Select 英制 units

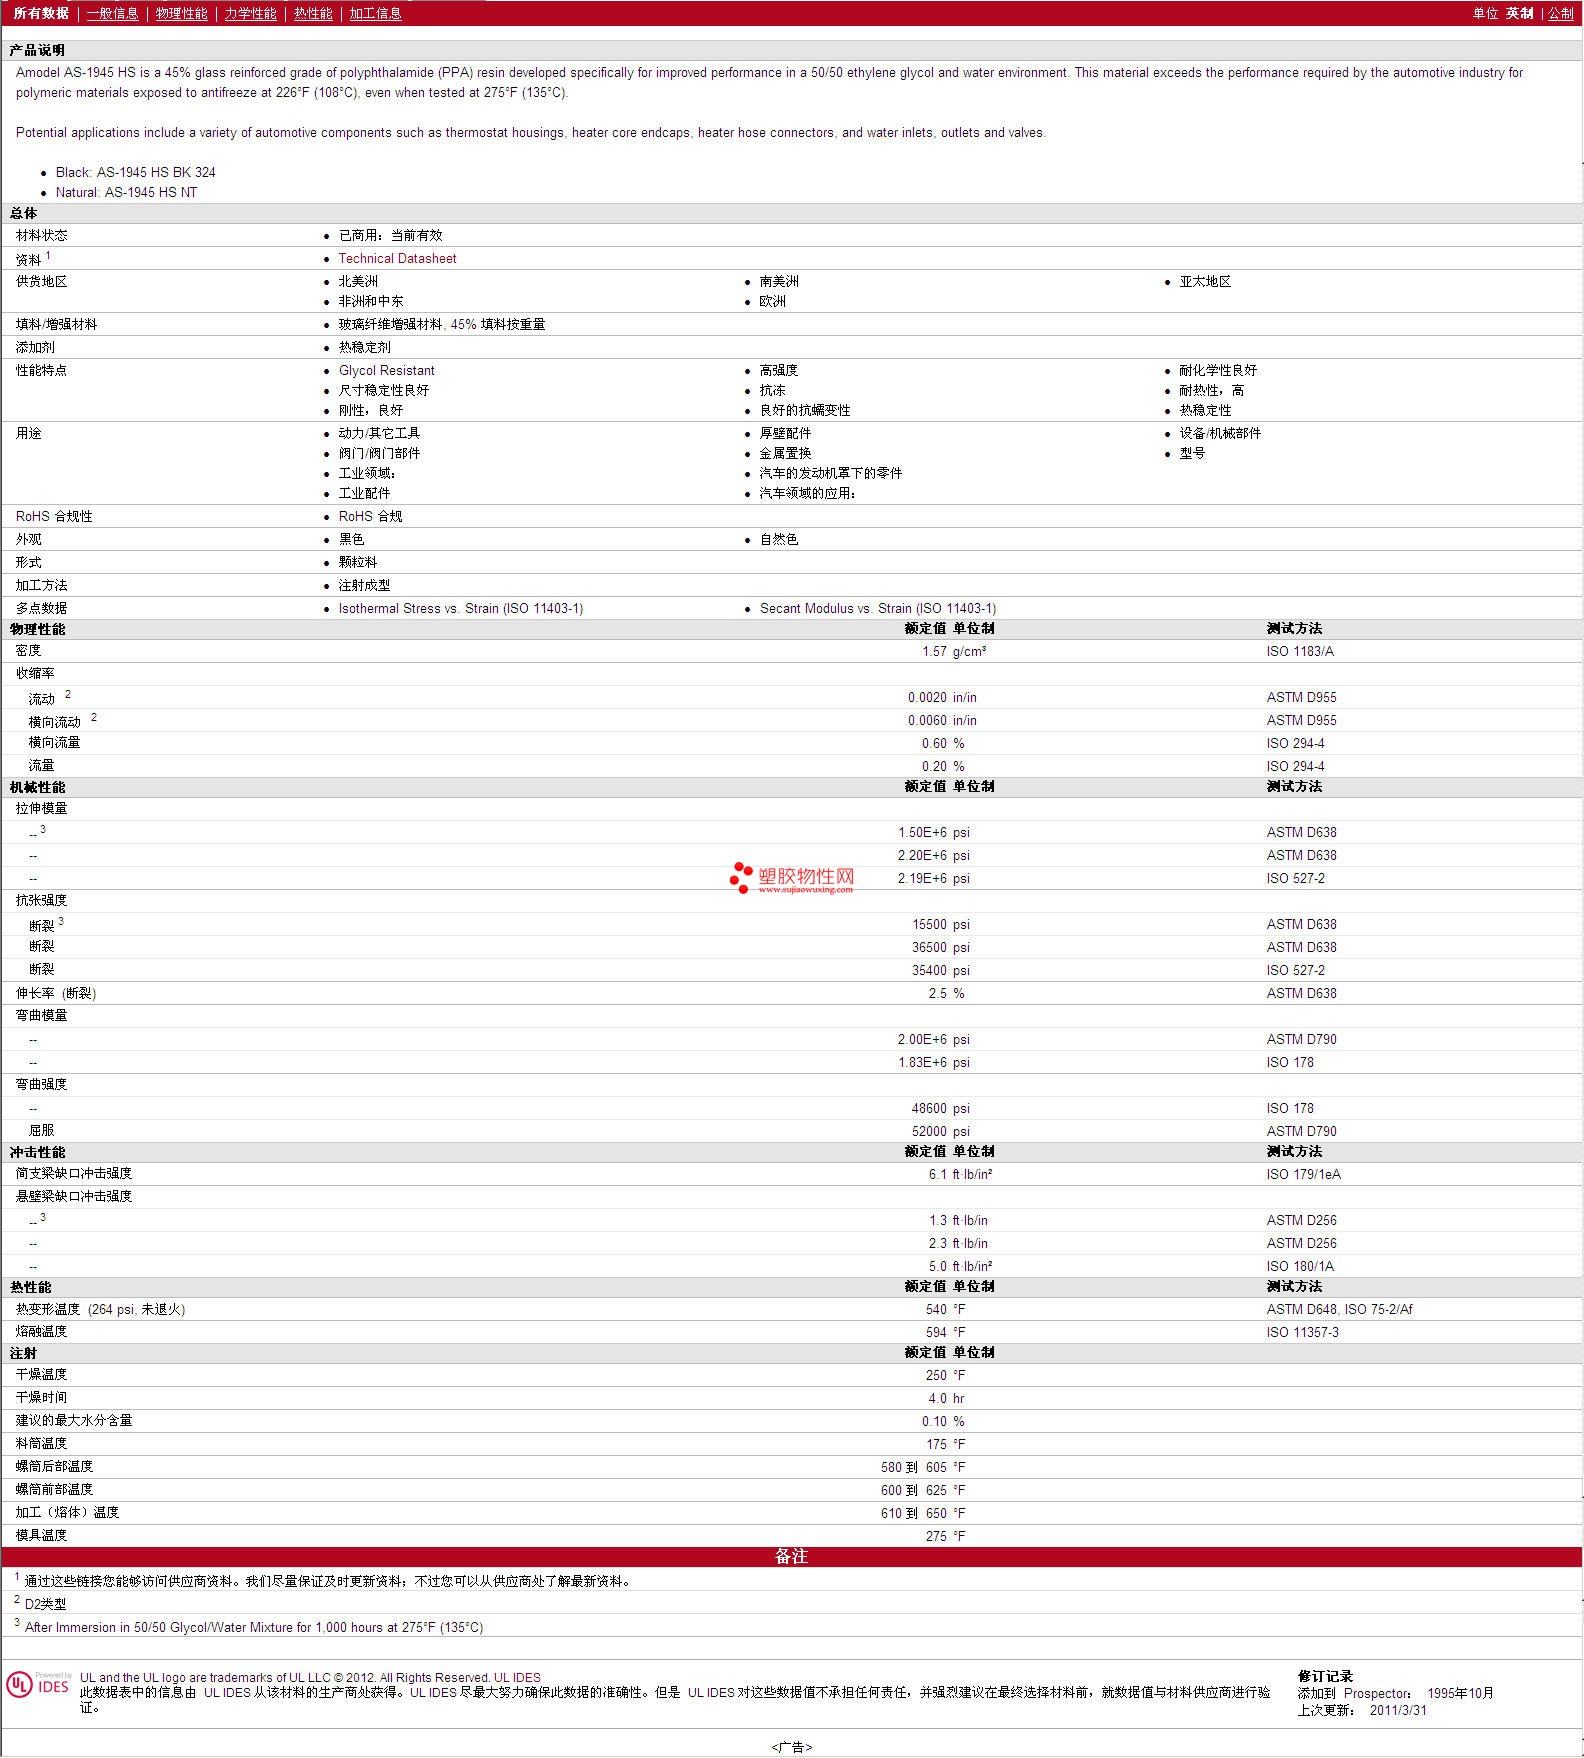tap(1520, 13)
